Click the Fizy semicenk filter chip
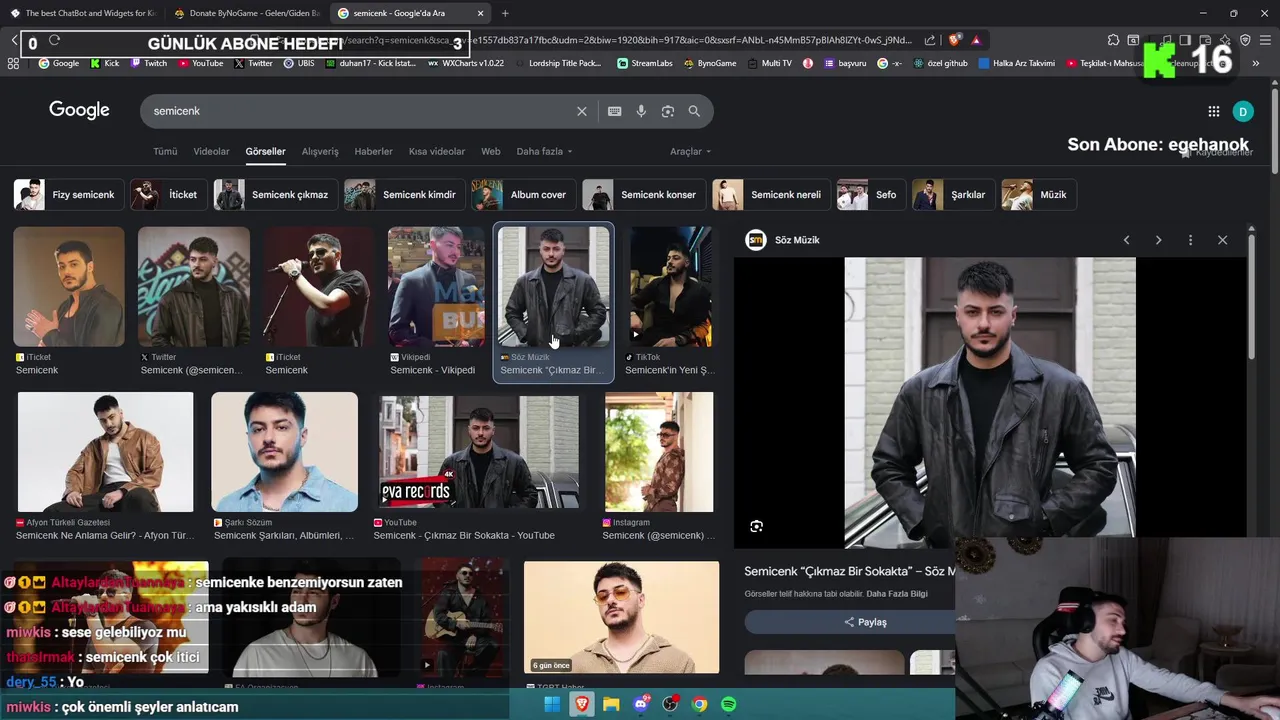The image size is (1280, 720). 68,195
